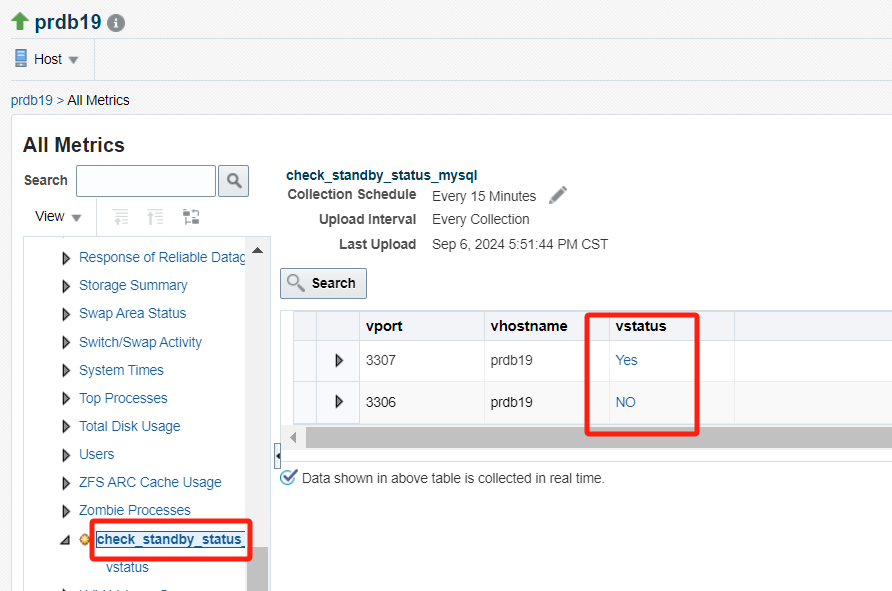Click the collapse-all tree toolbar icon
Image resolution: width=892 pixels, height=591 pixels.
pos(155,217)
